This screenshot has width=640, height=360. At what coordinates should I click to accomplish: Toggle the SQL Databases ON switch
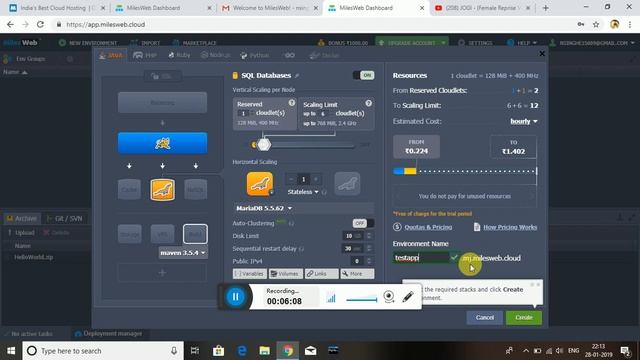364,75
